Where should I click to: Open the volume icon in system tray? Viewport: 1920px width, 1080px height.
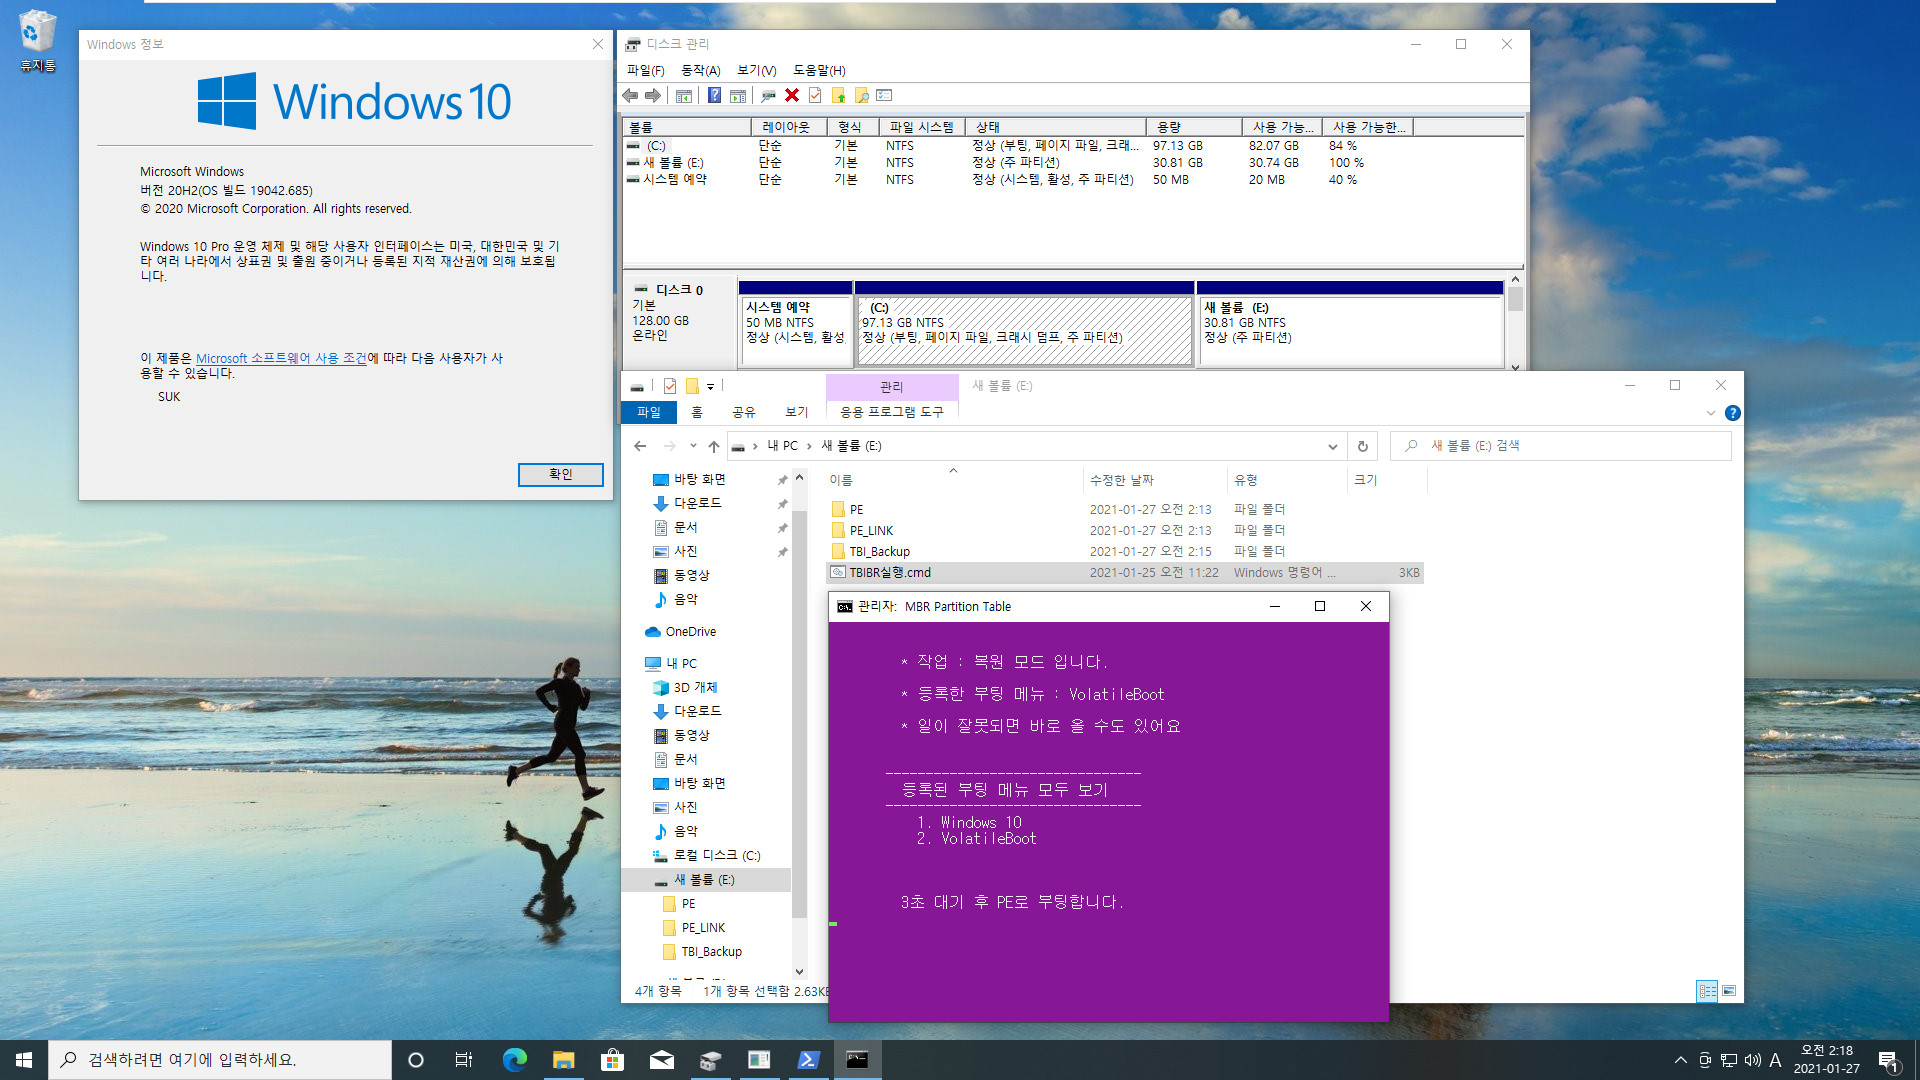1752,1060
